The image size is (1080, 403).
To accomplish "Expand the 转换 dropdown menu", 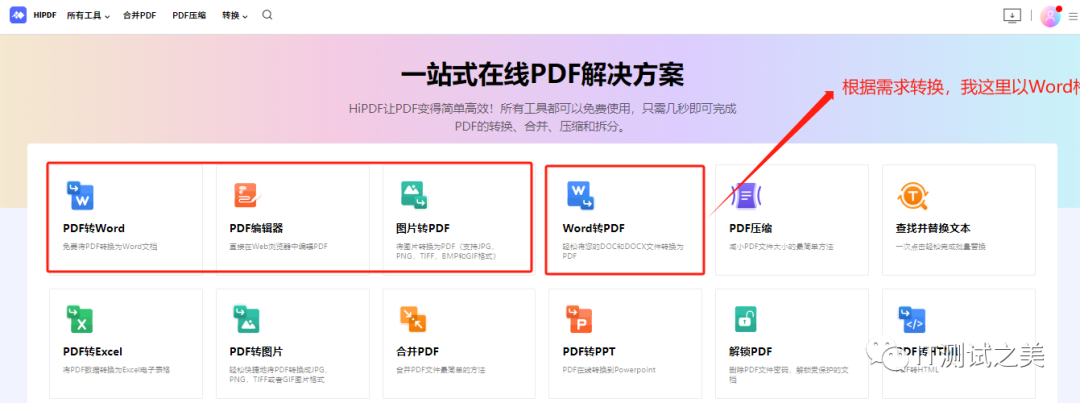I will pos(235,16).
